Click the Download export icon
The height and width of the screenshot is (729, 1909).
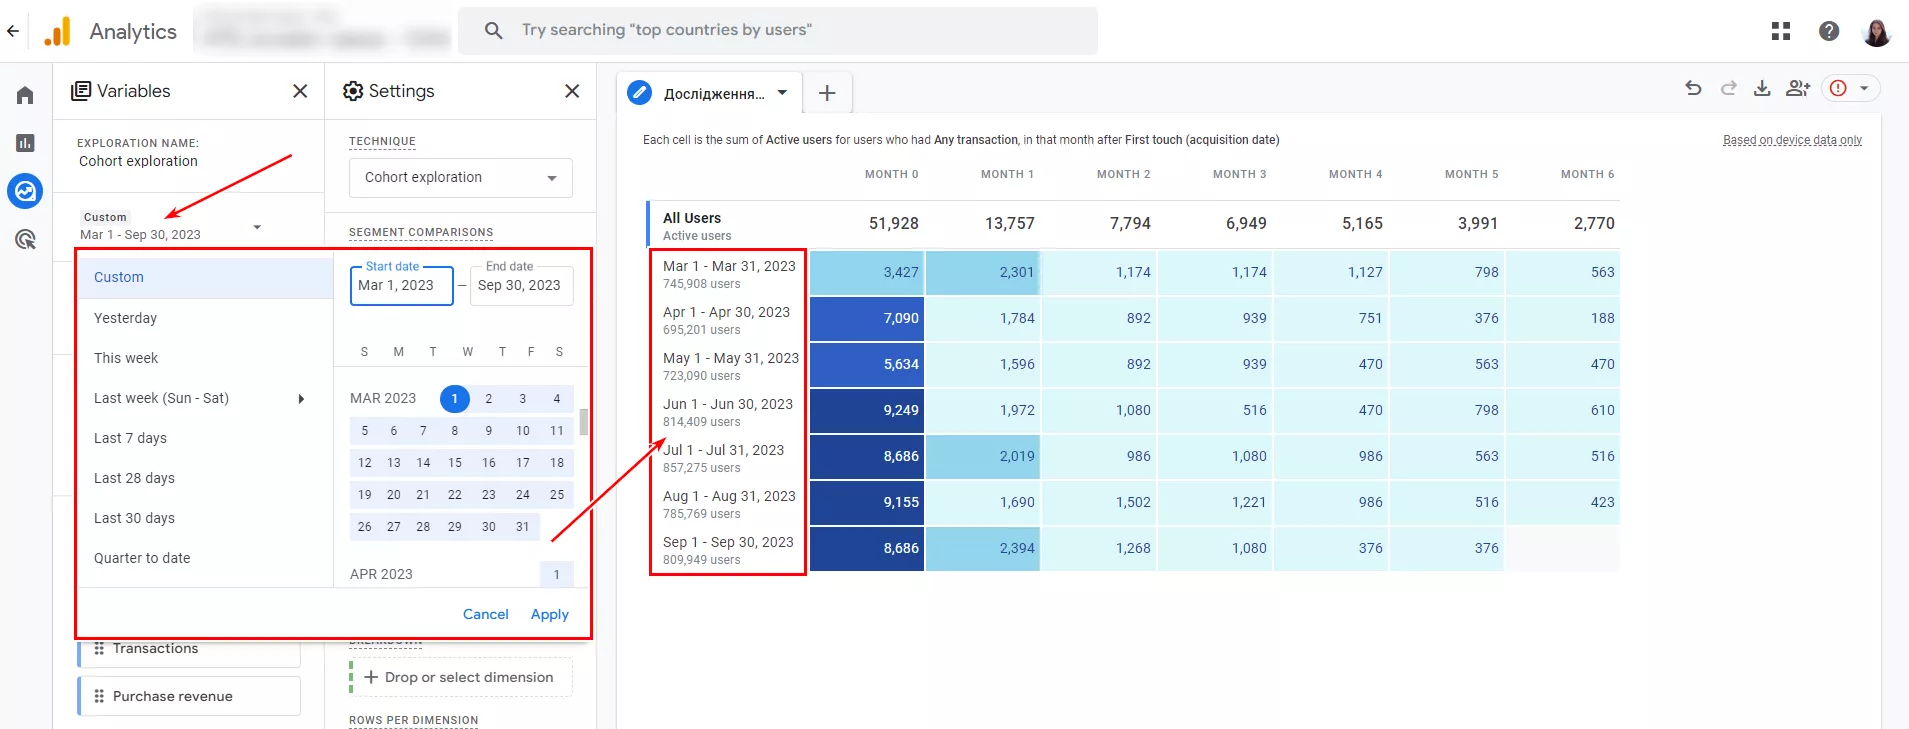click(1762, 88)
